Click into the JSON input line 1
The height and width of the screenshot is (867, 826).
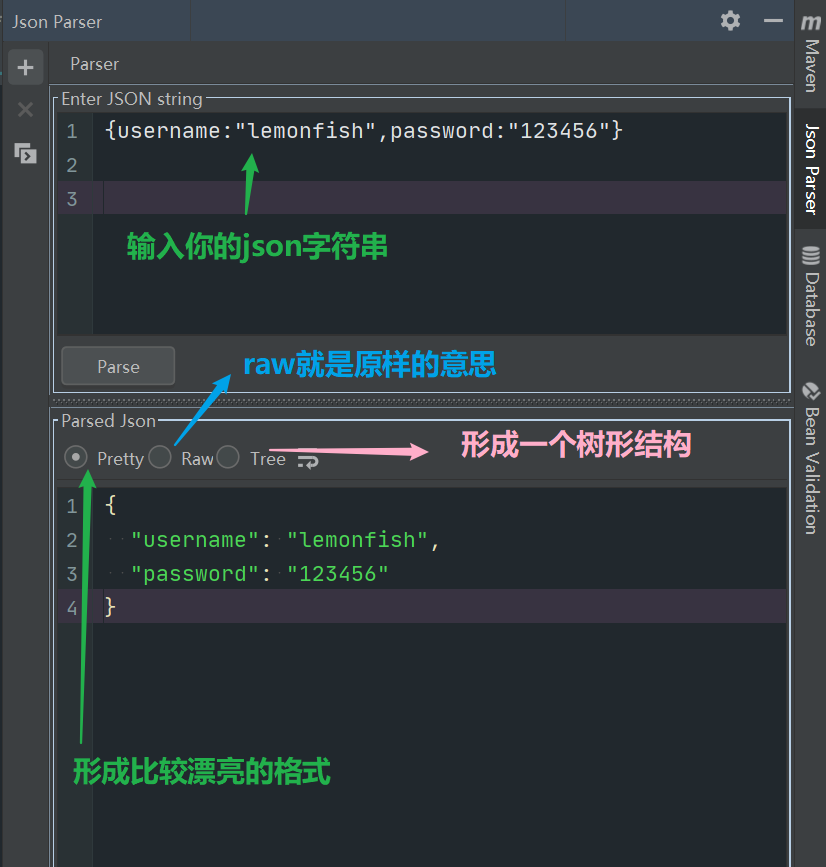pyautogui.click(x=364, y=131)
